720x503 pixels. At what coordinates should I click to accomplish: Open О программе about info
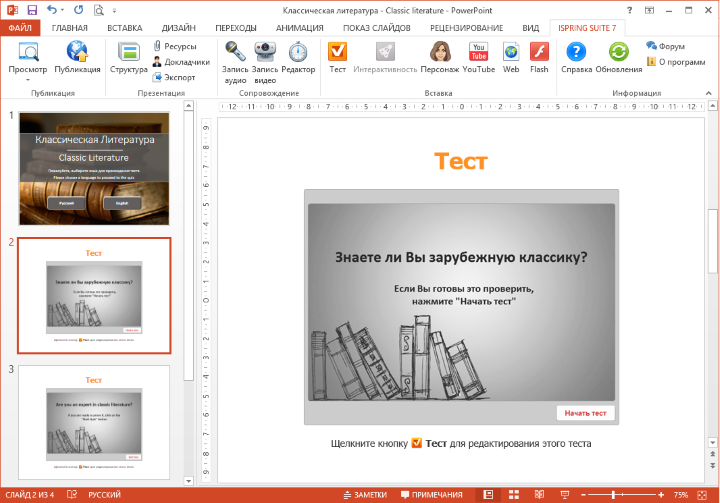pos(675,62)
